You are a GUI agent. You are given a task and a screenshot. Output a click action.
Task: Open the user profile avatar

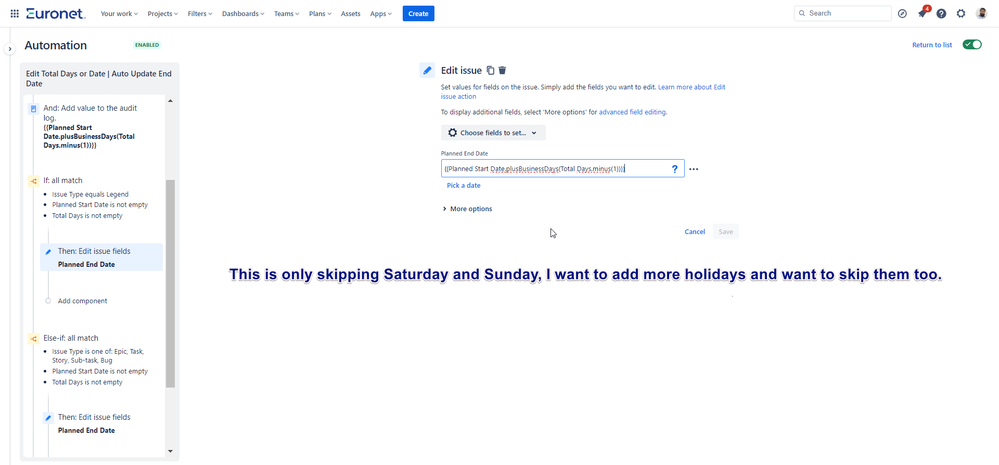[x=981, y=13]
